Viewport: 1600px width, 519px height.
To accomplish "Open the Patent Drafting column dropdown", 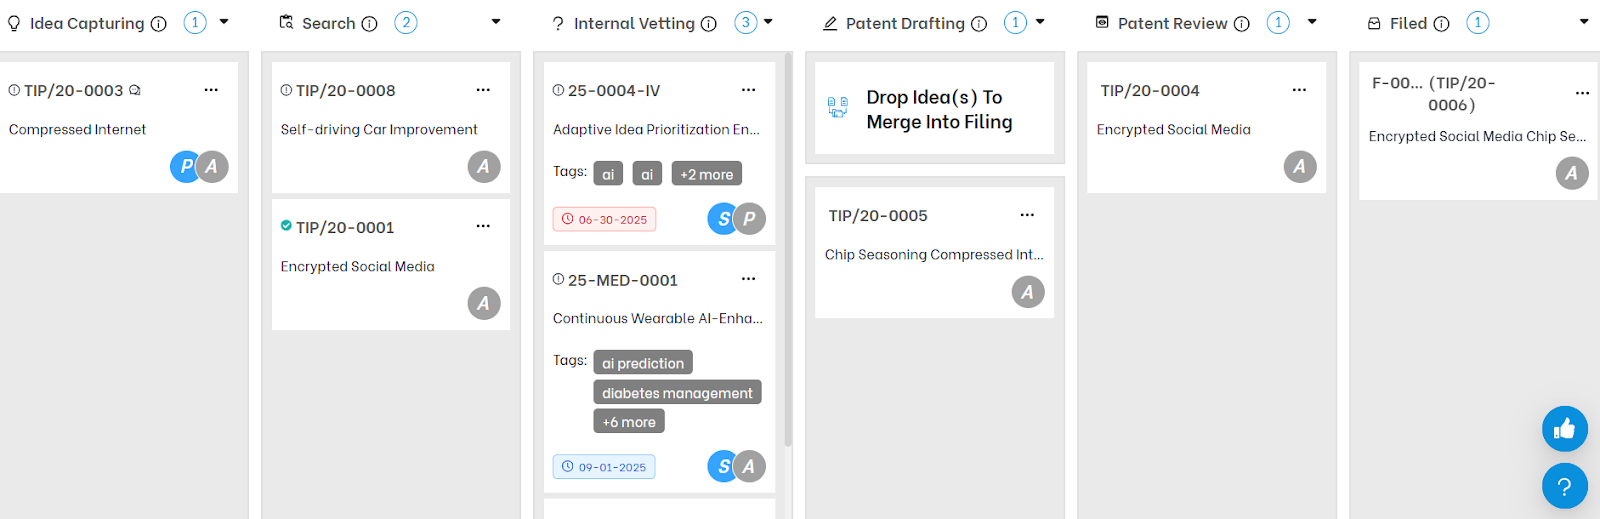I will pos(1040,22).
